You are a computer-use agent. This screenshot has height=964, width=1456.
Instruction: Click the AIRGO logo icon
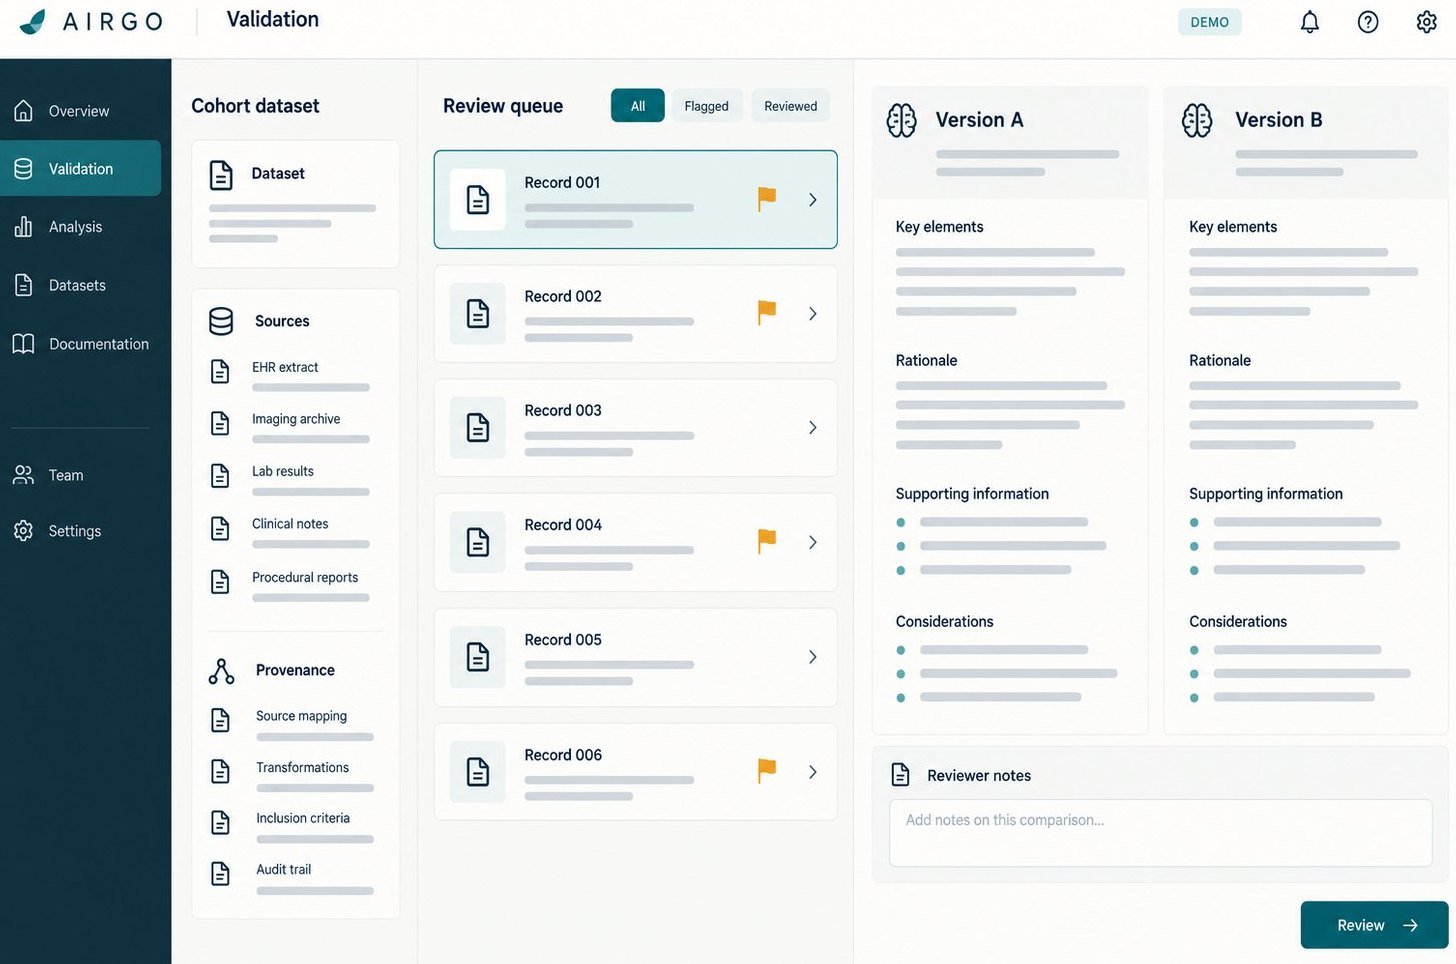(x=33, y=22)
